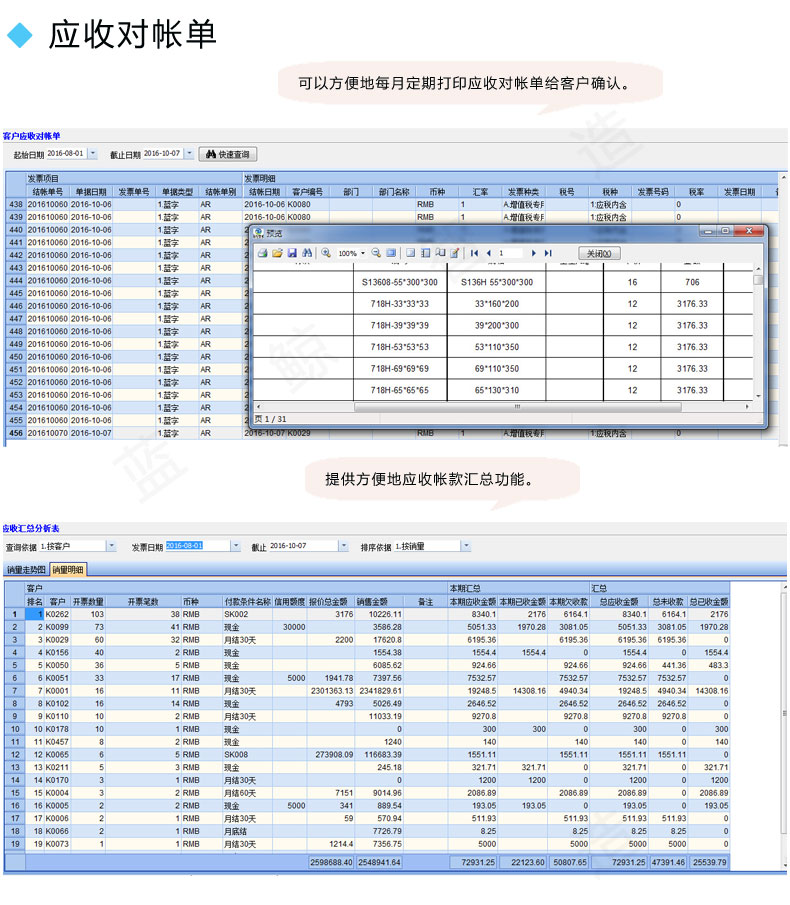Go to last page in preview

(548, 253)
